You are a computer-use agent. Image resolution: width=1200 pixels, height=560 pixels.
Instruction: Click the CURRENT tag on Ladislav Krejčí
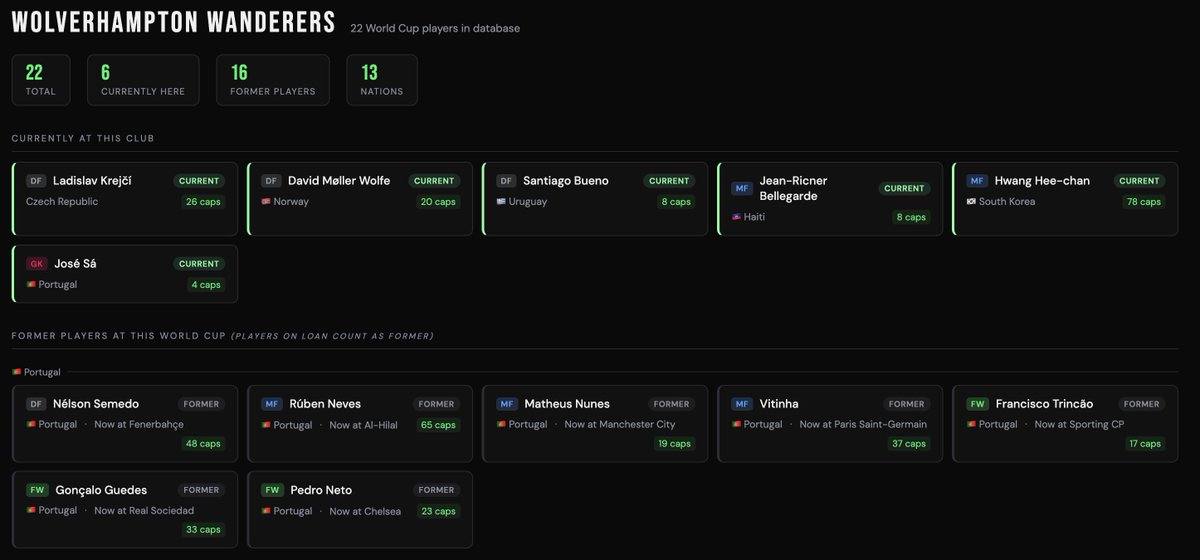coord(199,181)
